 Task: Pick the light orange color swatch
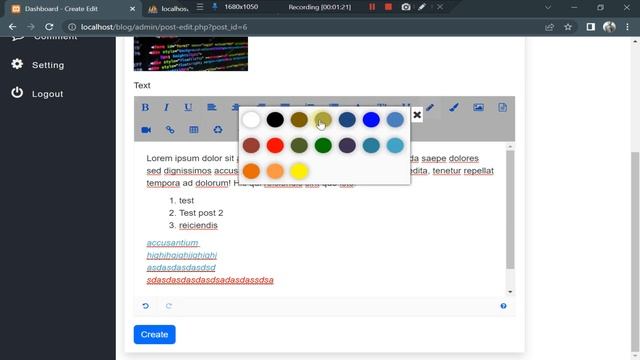275,171
